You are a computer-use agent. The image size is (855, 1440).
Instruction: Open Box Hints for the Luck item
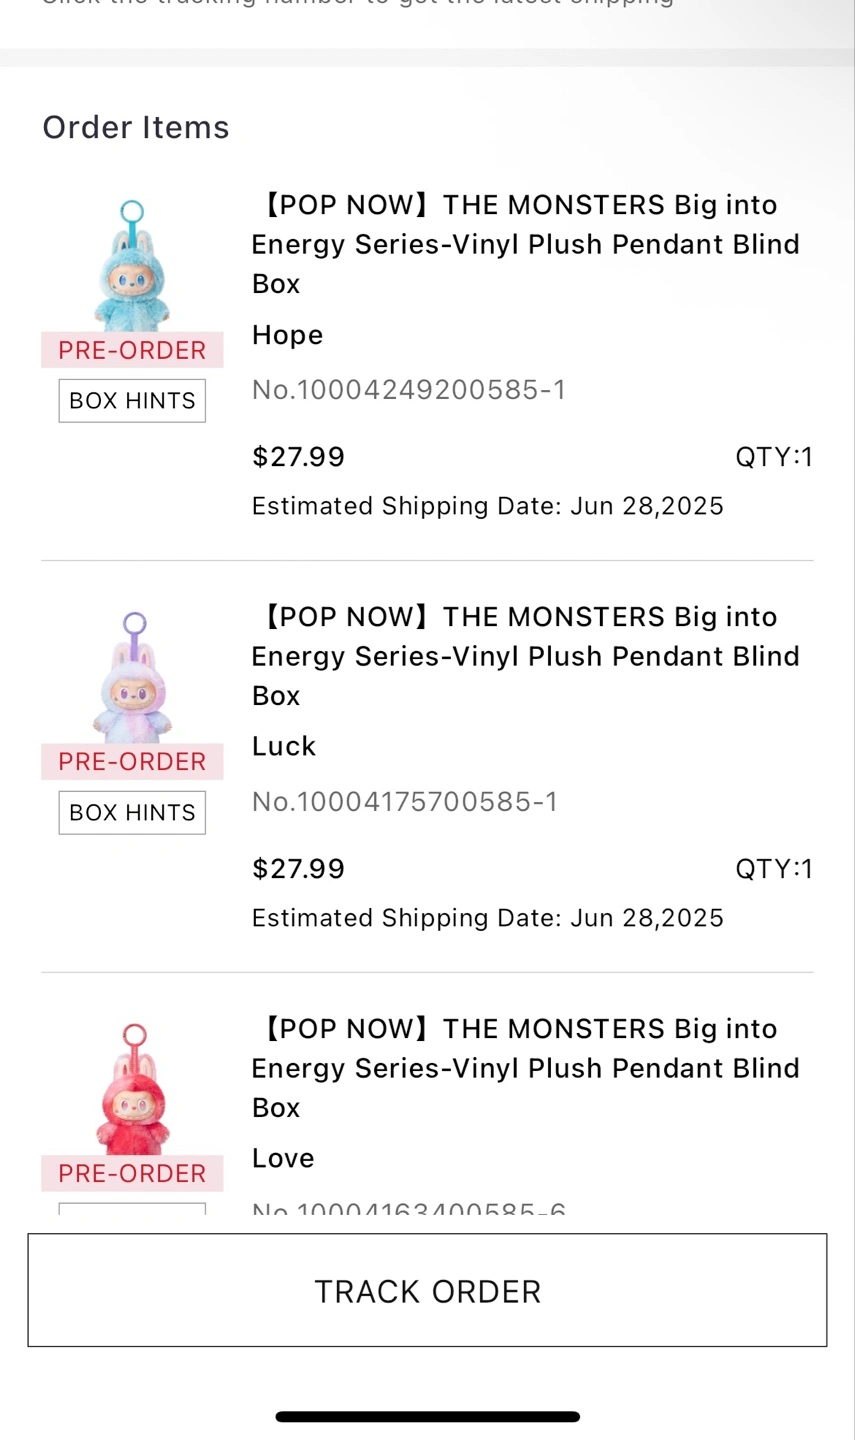(x=132, y=813)
